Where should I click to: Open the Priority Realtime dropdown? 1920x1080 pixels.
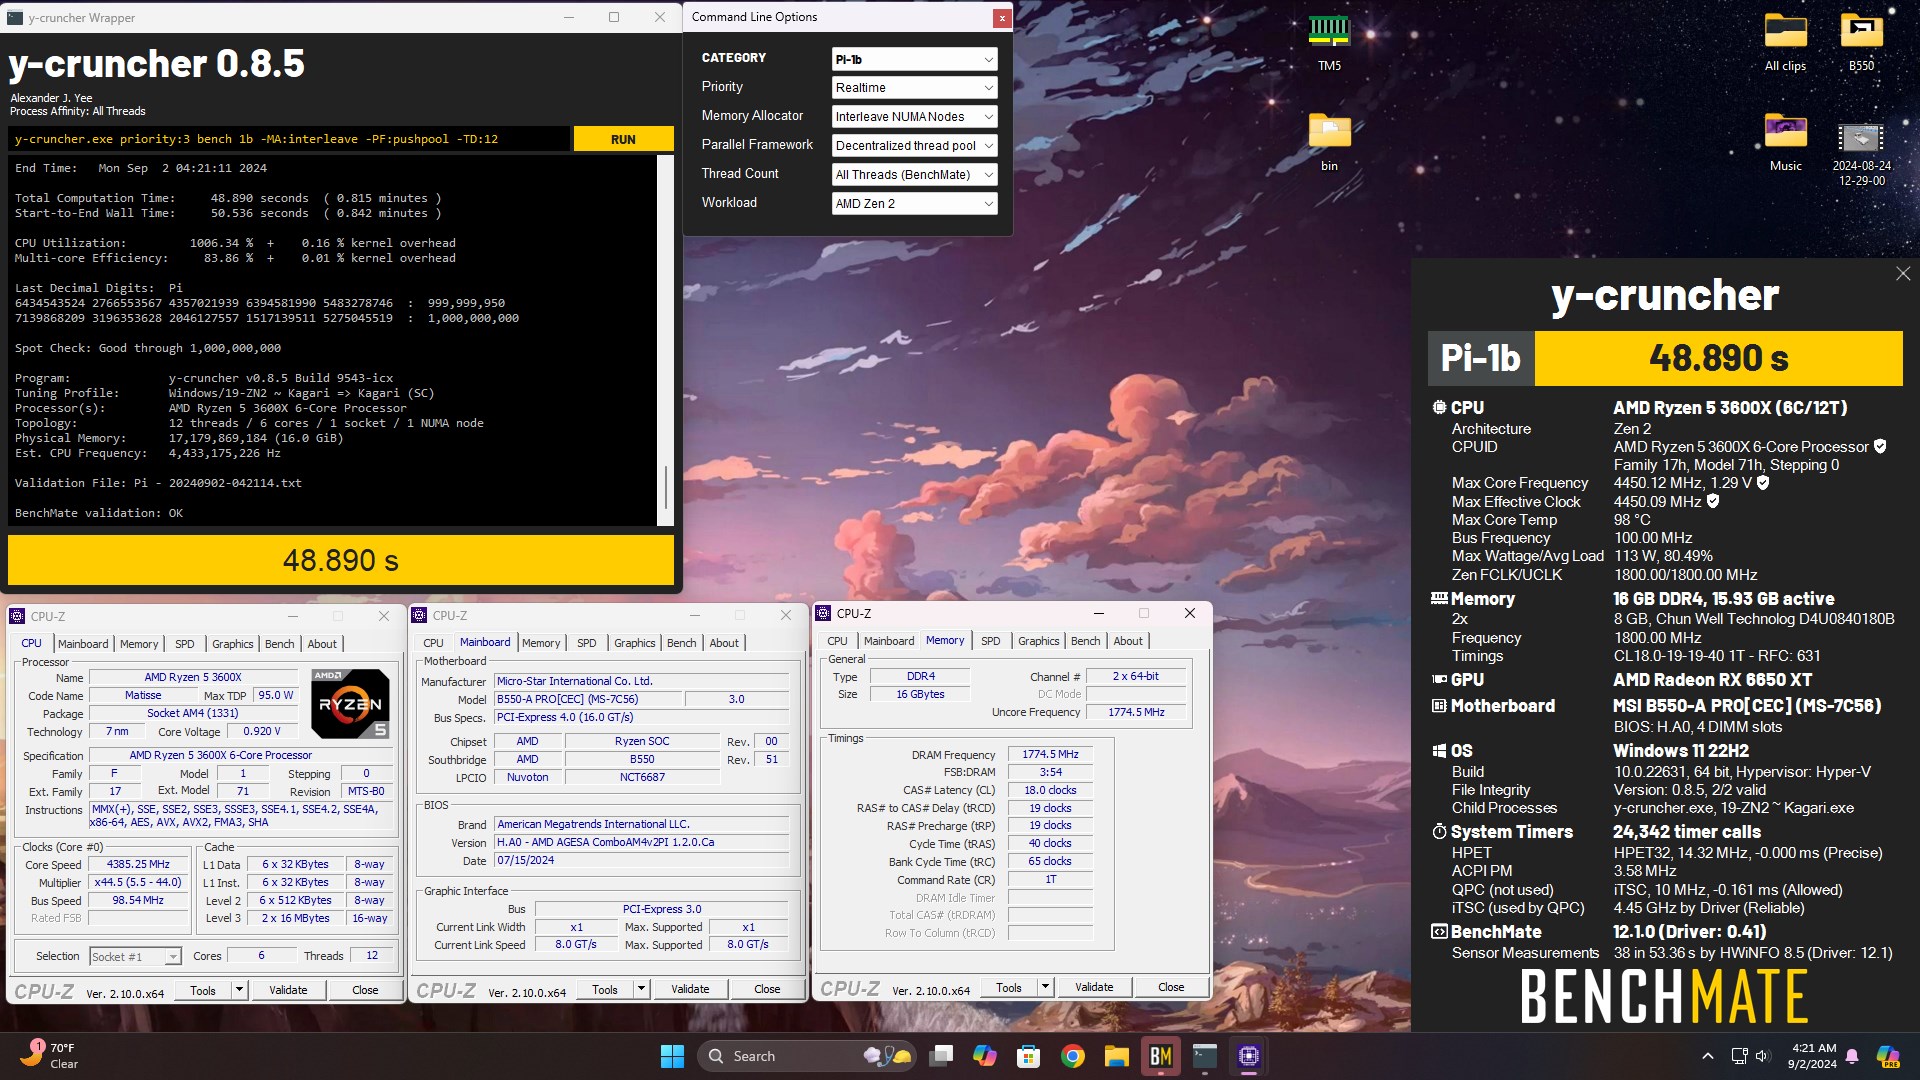tap(914, 88)
